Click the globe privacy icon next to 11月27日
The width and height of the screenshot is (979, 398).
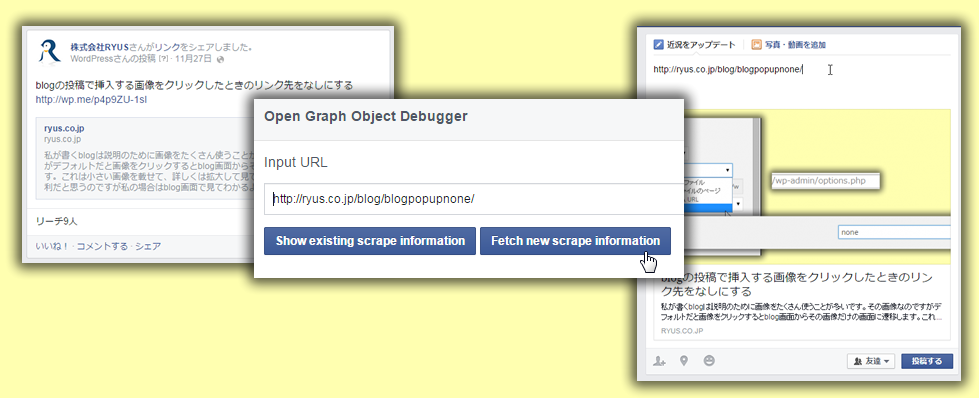(220, 59)
